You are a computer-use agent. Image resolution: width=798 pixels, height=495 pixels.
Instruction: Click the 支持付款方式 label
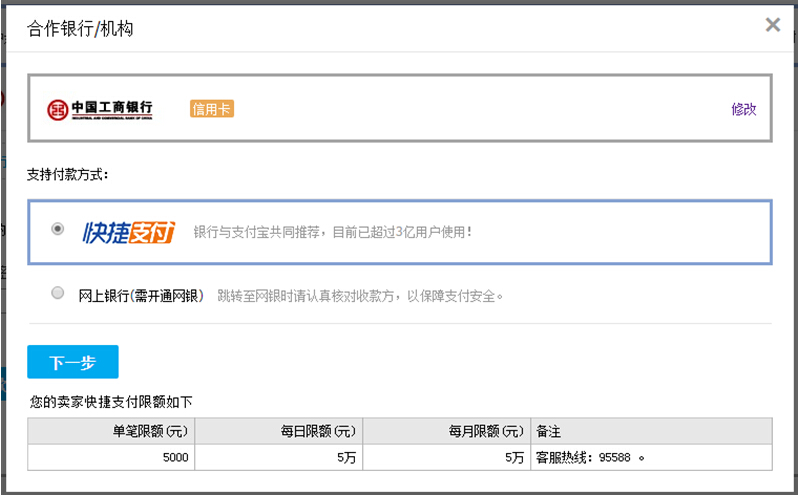click(67, 174)
